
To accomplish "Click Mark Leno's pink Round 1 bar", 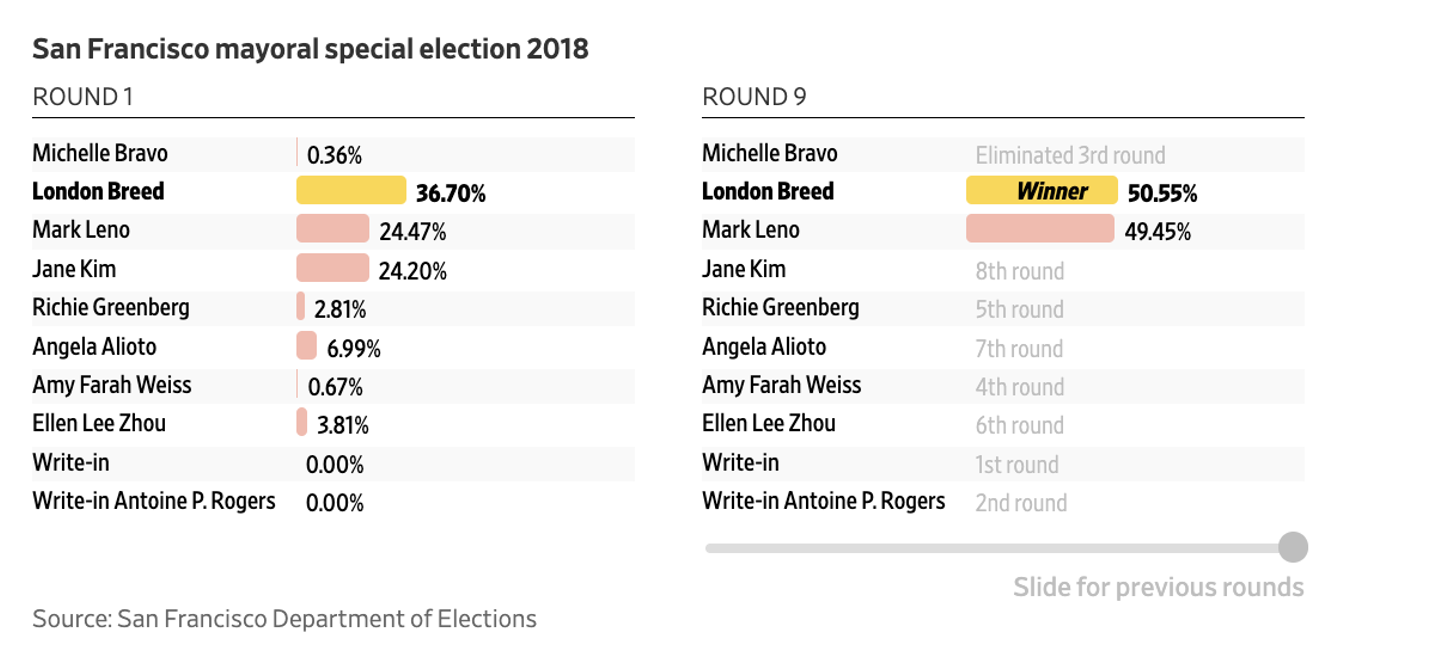I will [333, 230].
